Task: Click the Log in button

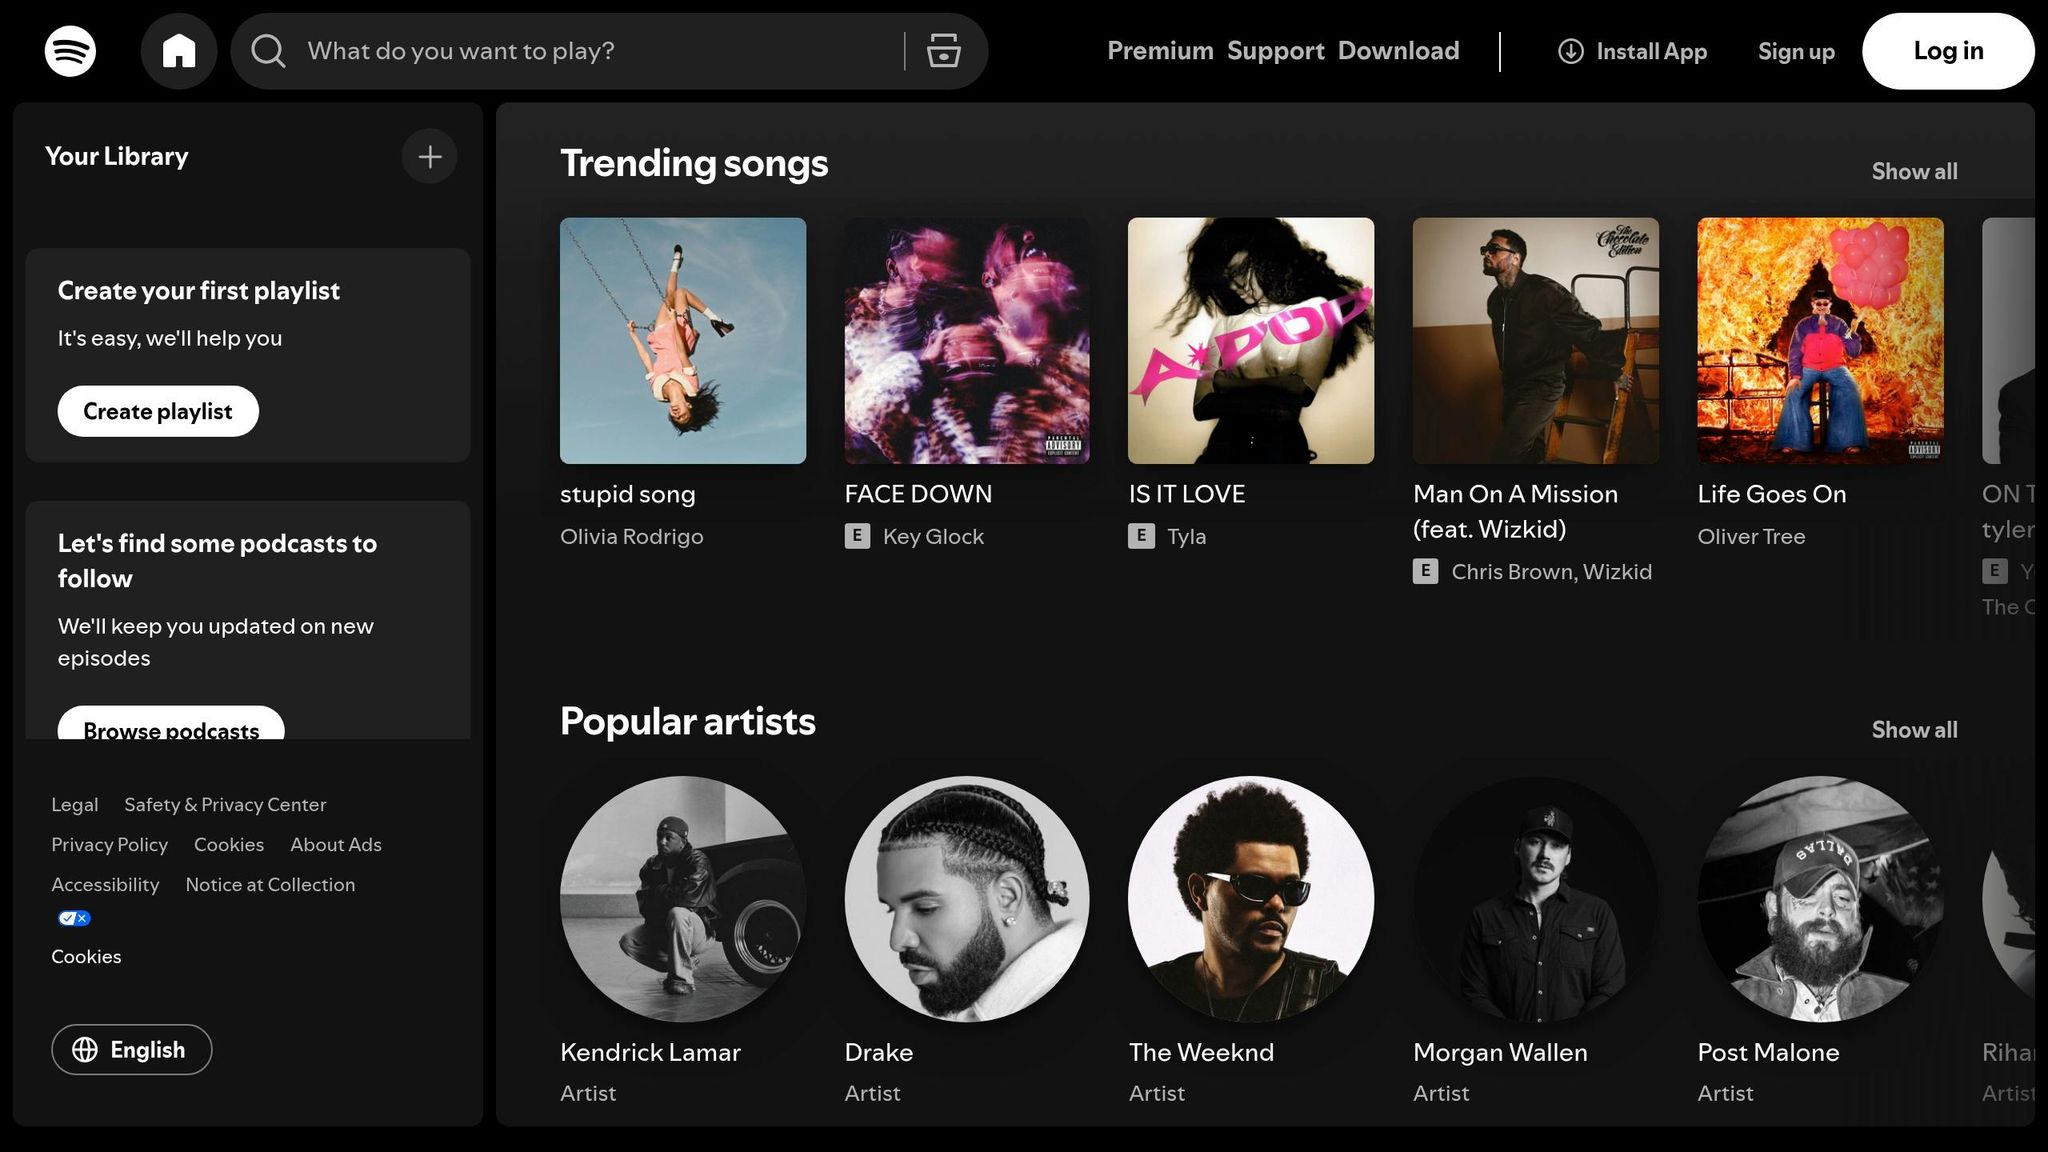Action: (x=1948, y=51)
